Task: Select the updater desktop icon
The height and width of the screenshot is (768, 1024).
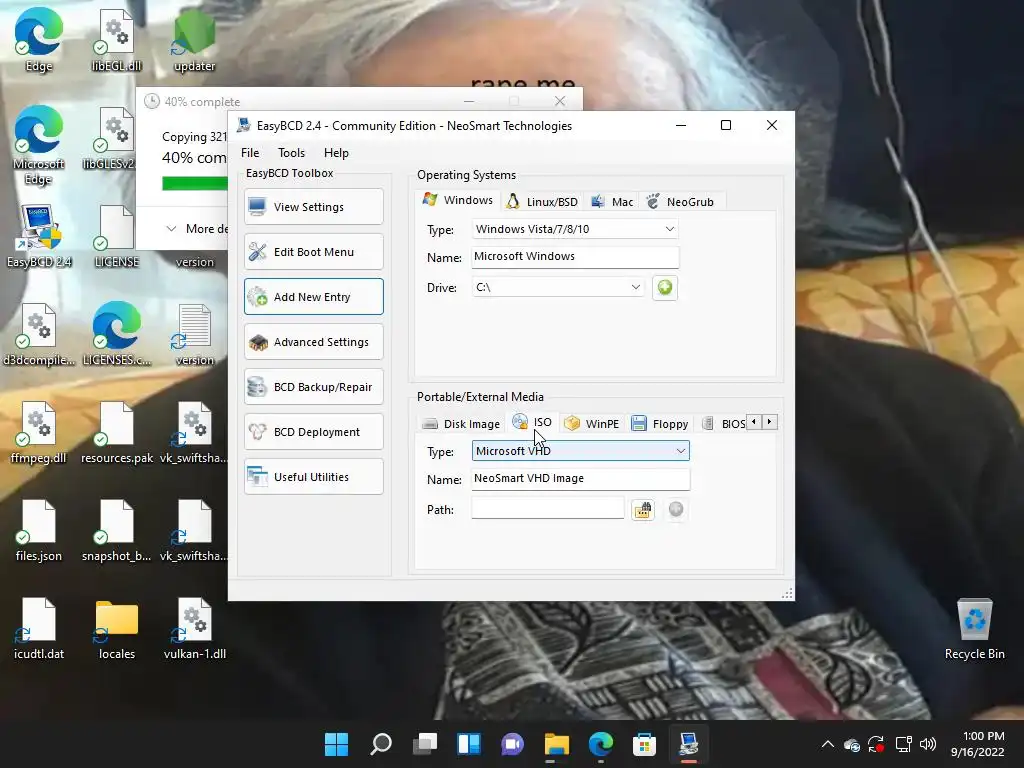Action: [x=195, y=40]
